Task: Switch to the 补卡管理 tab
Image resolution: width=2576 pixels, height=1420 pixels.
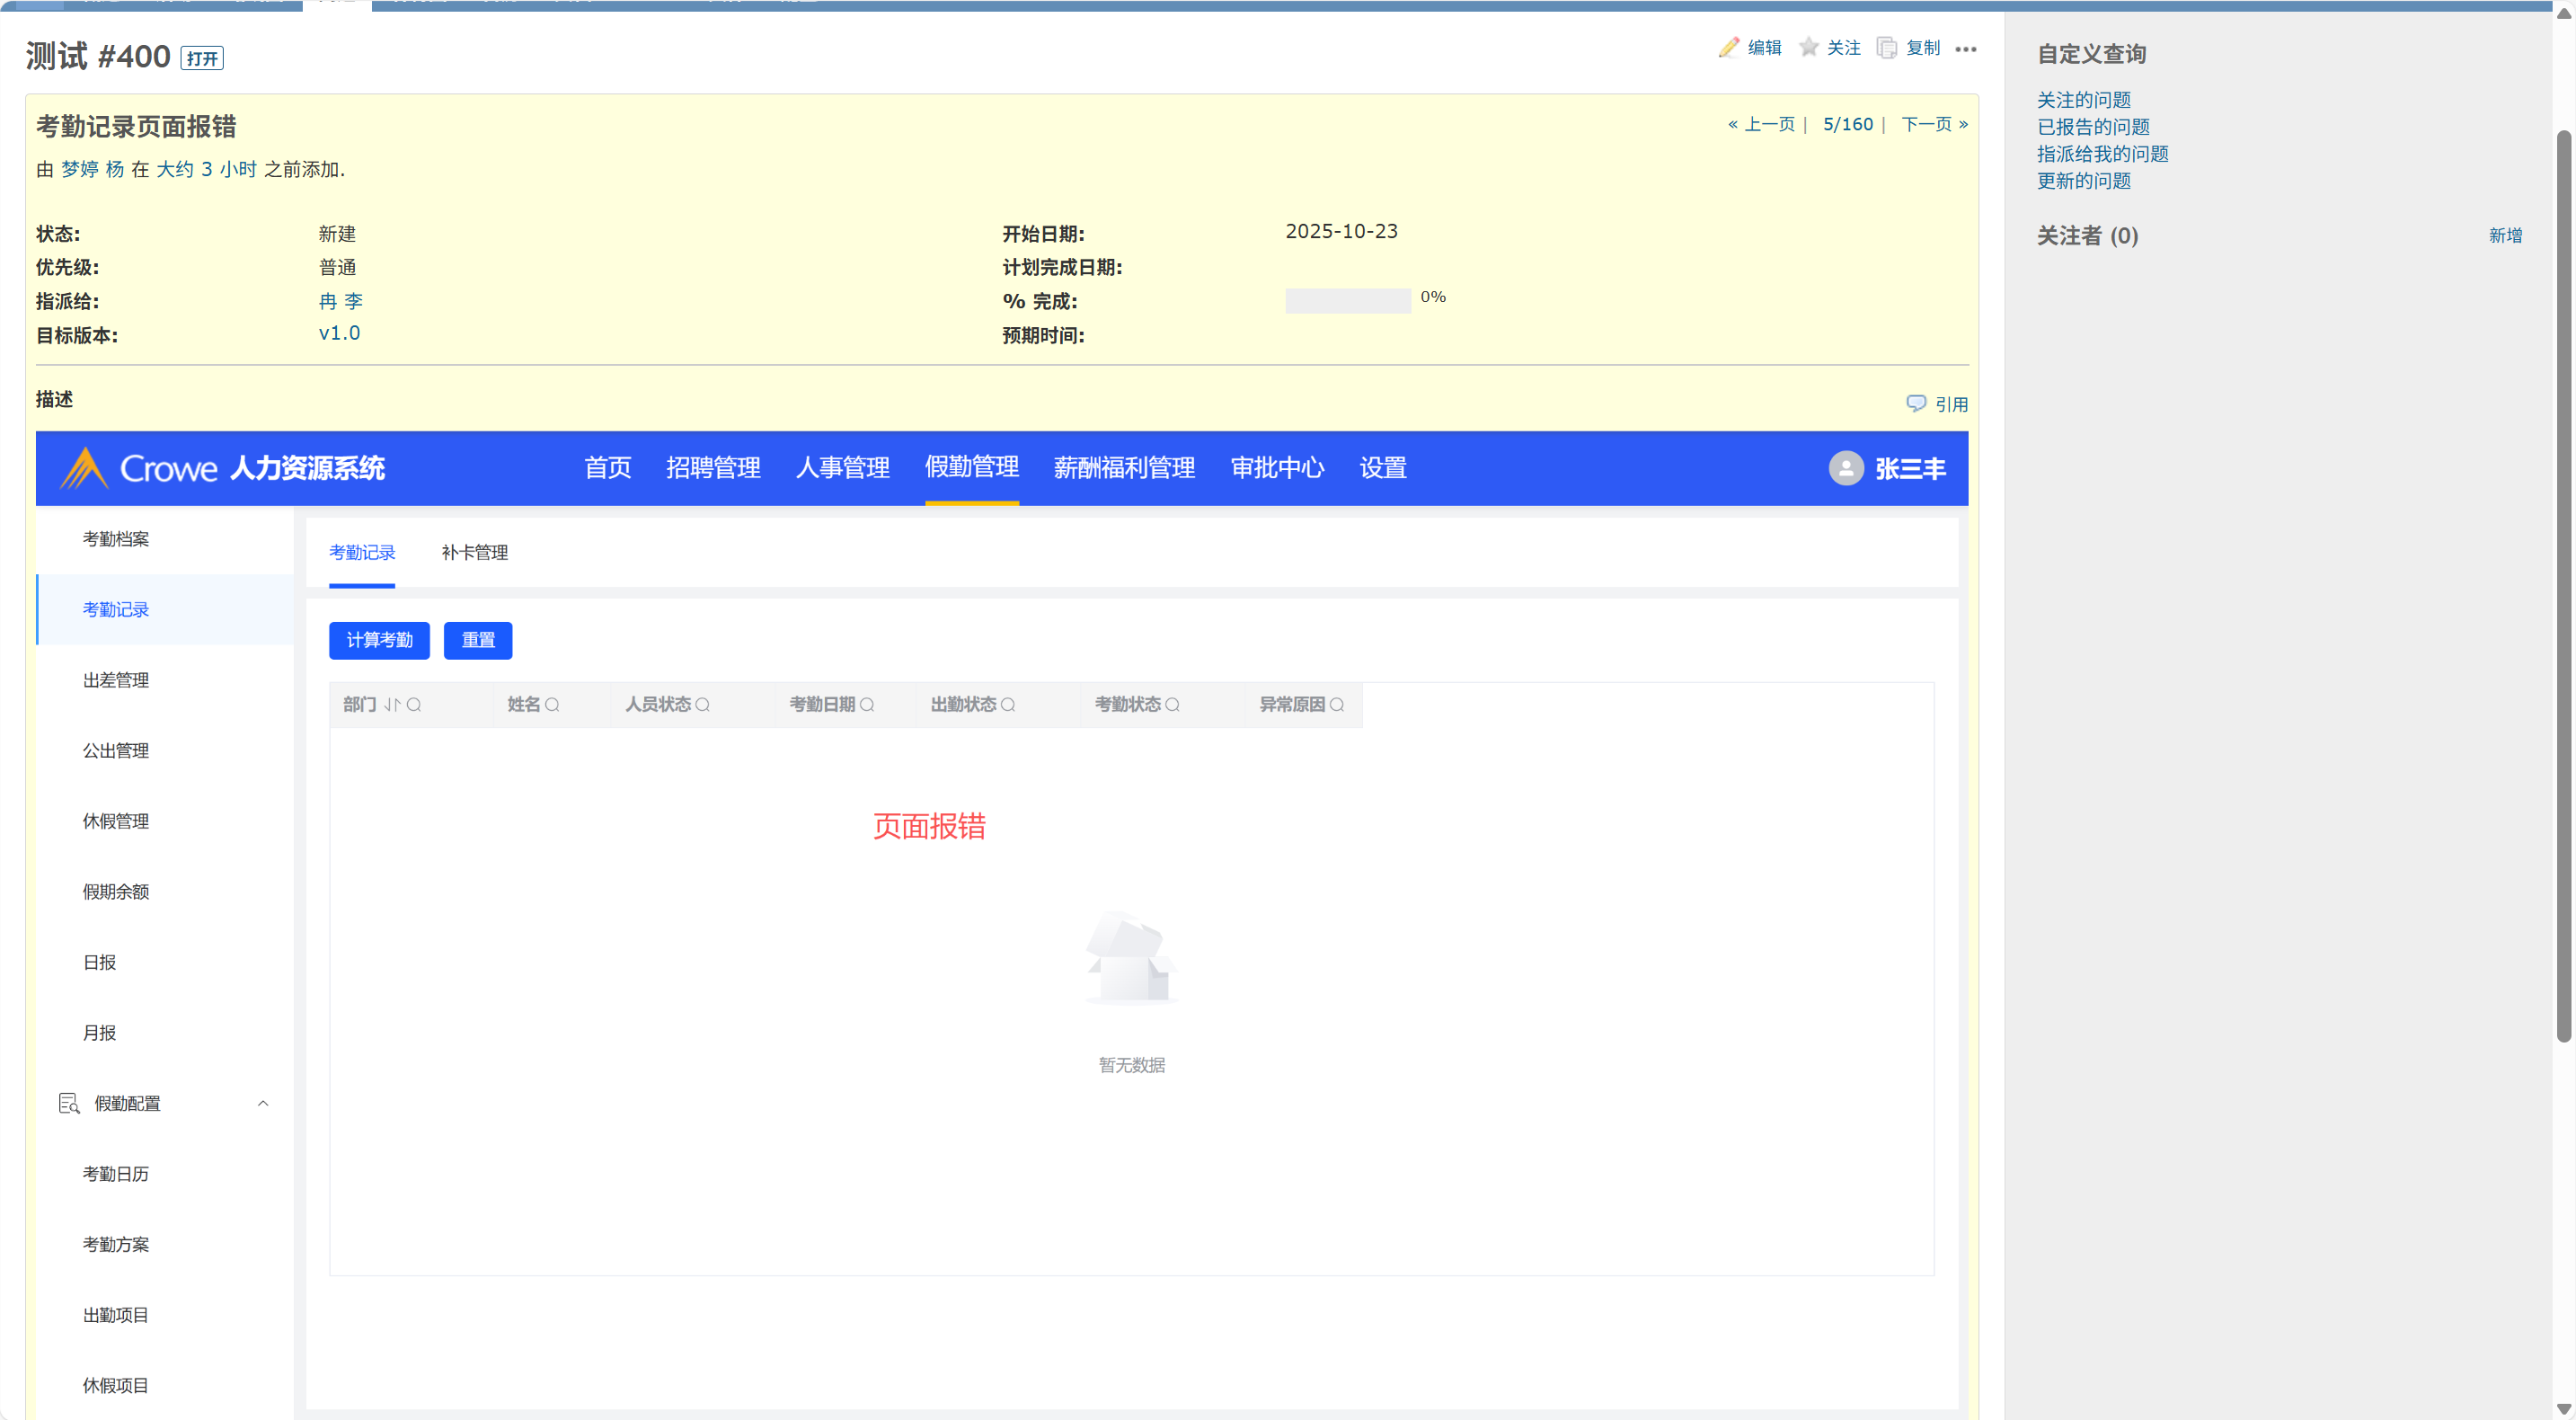Action: pyautogui.click(x=474, y=552)
